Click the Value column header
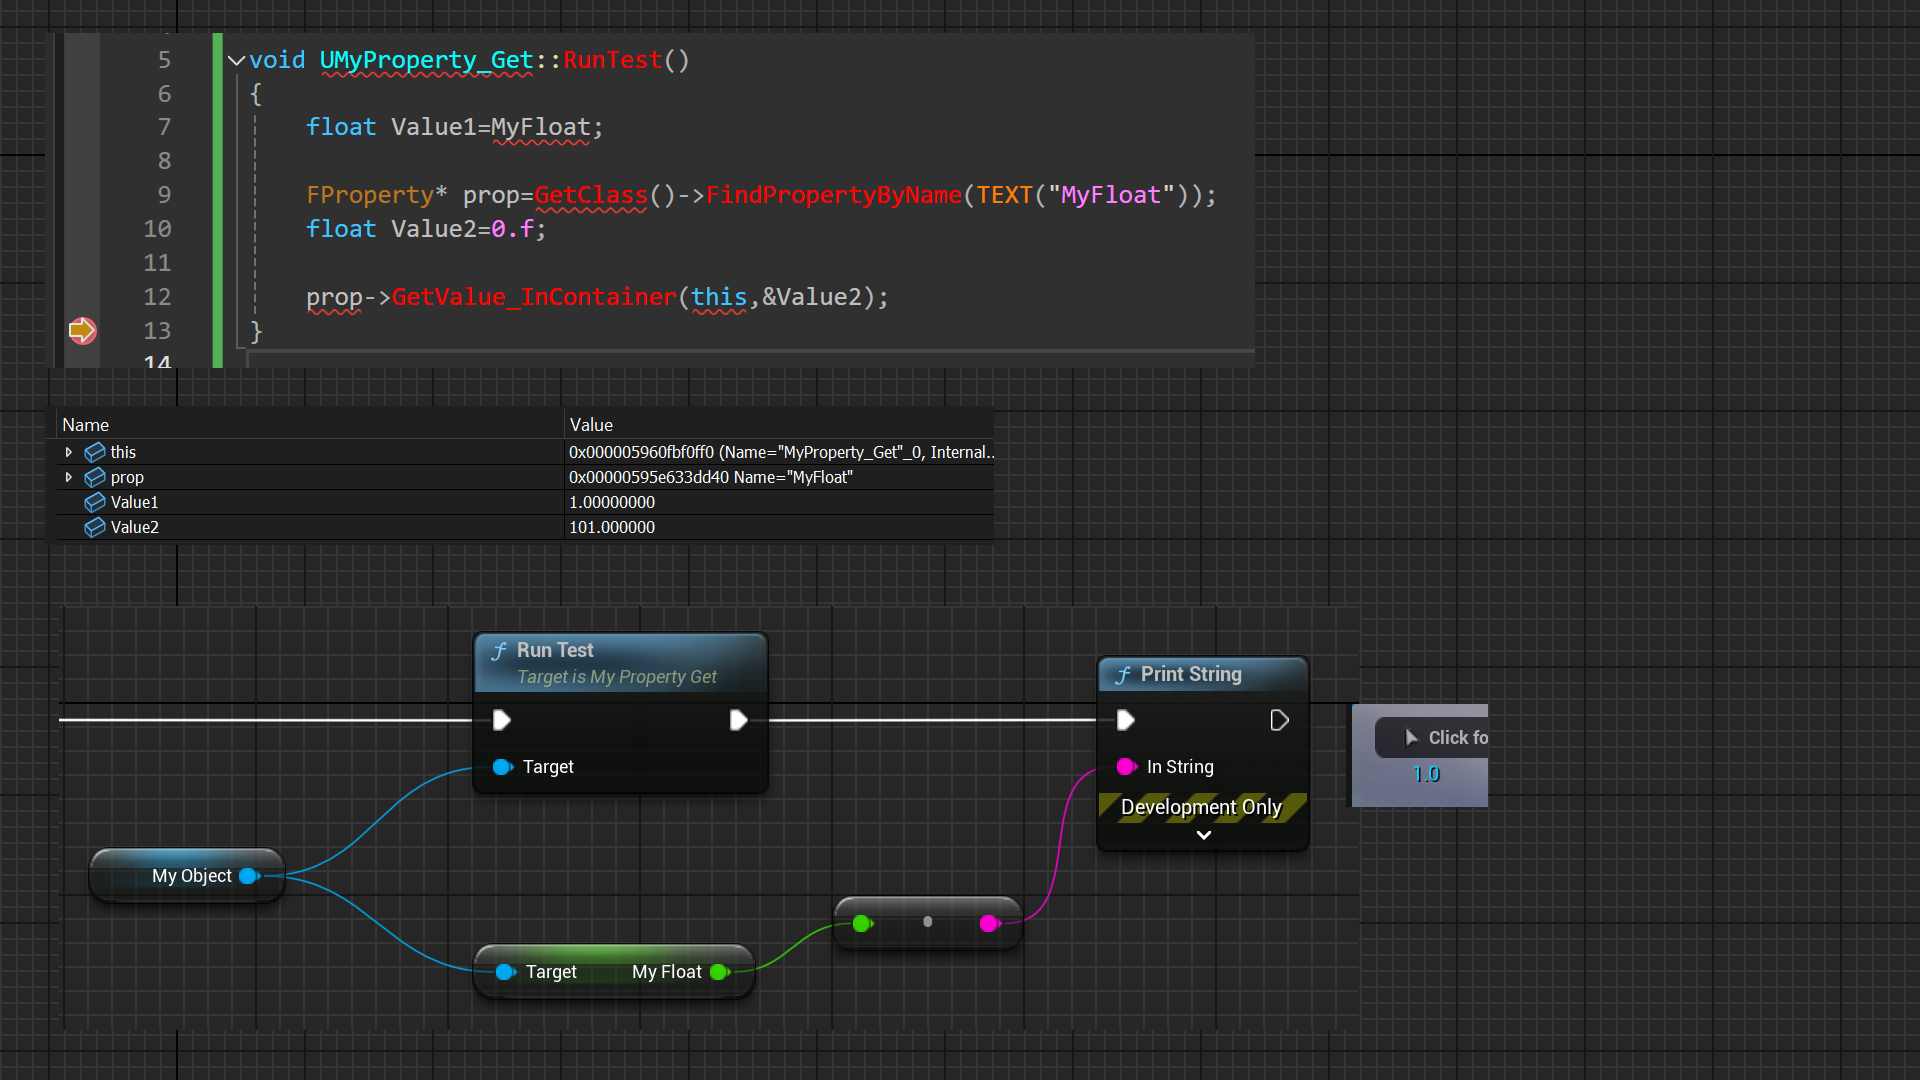 pos(591,425)
